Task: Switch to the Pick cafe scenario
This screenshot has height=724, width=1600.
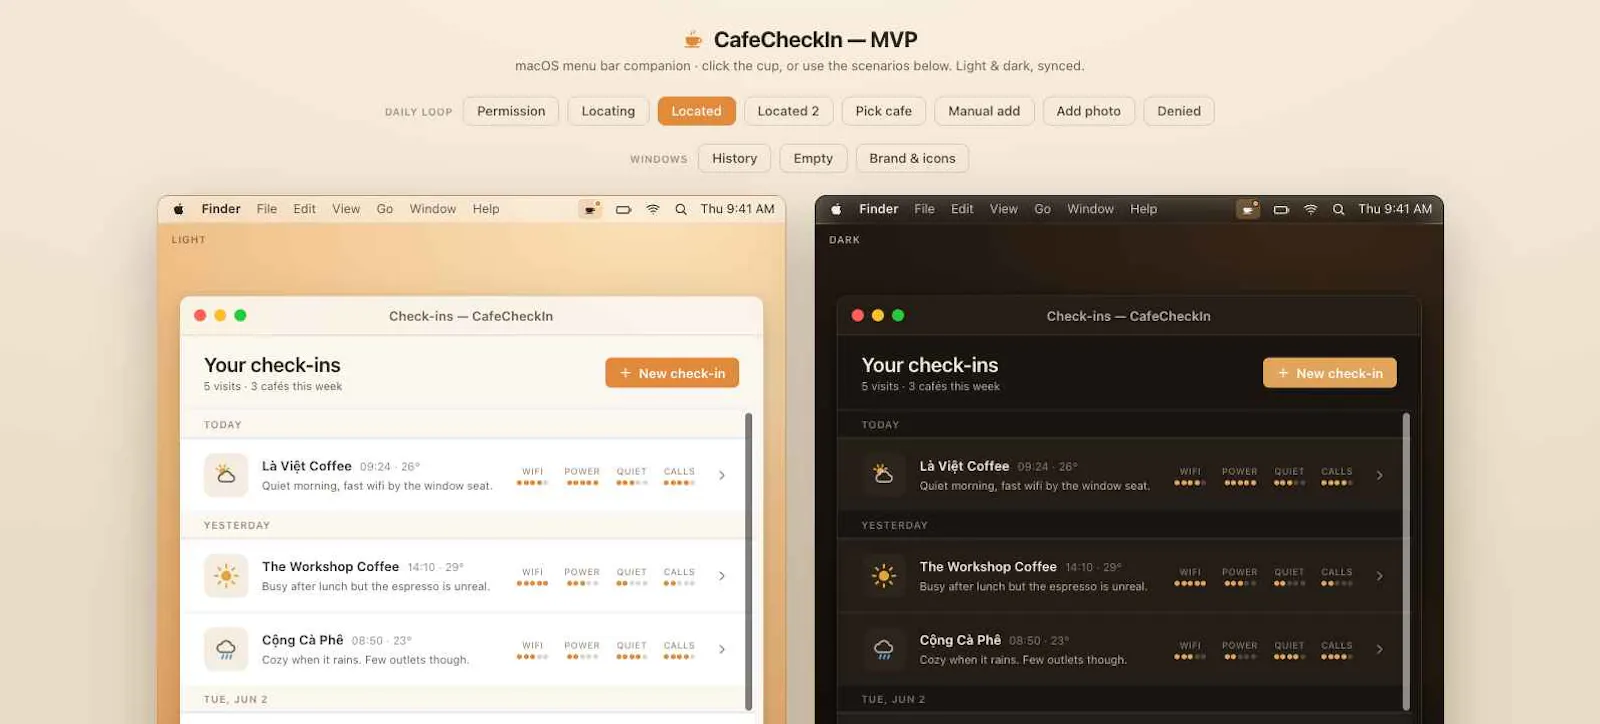Action: (883, 111)
